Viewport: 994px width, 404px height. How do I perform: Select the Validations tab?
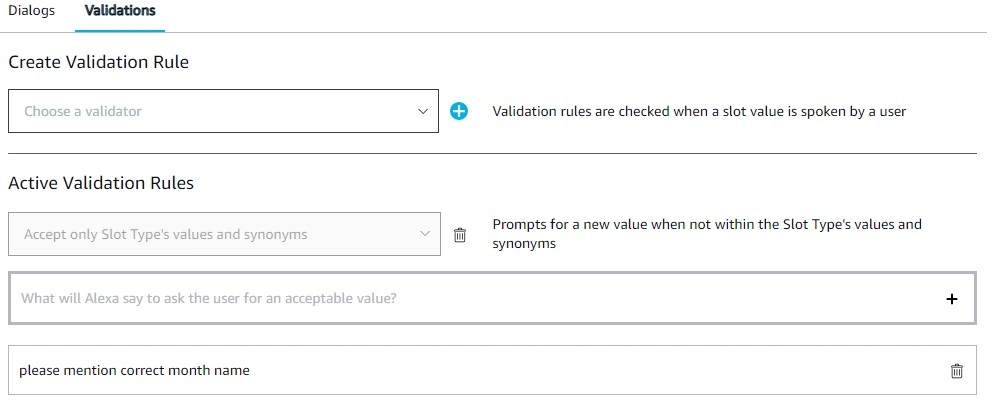click(x=120, y=11)
